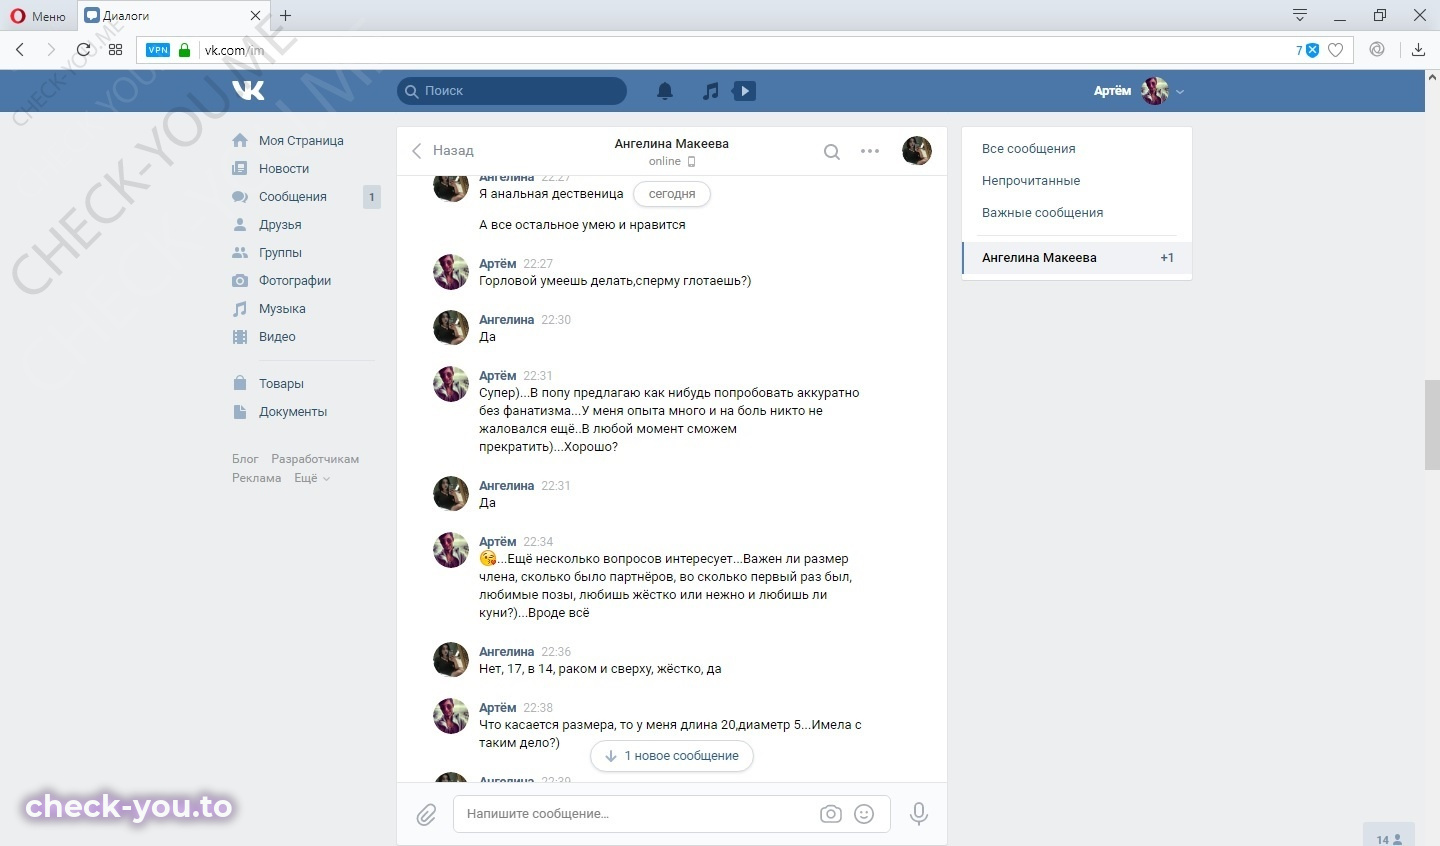Close the Диалоги browser tab

tap(255, 15)
